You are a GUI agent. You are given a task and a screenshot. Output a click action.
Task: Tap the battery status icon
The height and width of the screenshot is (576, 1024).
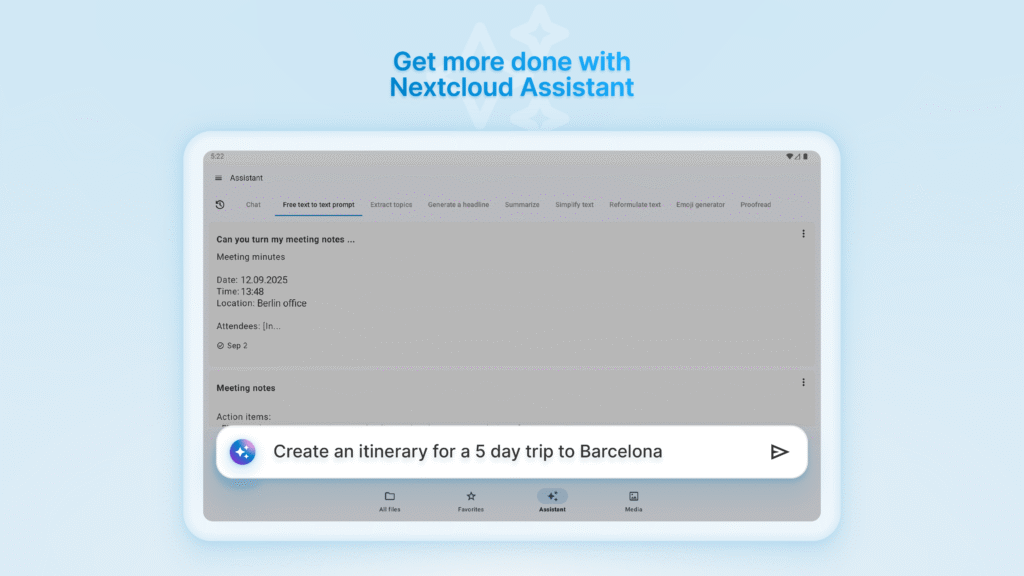pyautogui.click(x=805, y=157)
